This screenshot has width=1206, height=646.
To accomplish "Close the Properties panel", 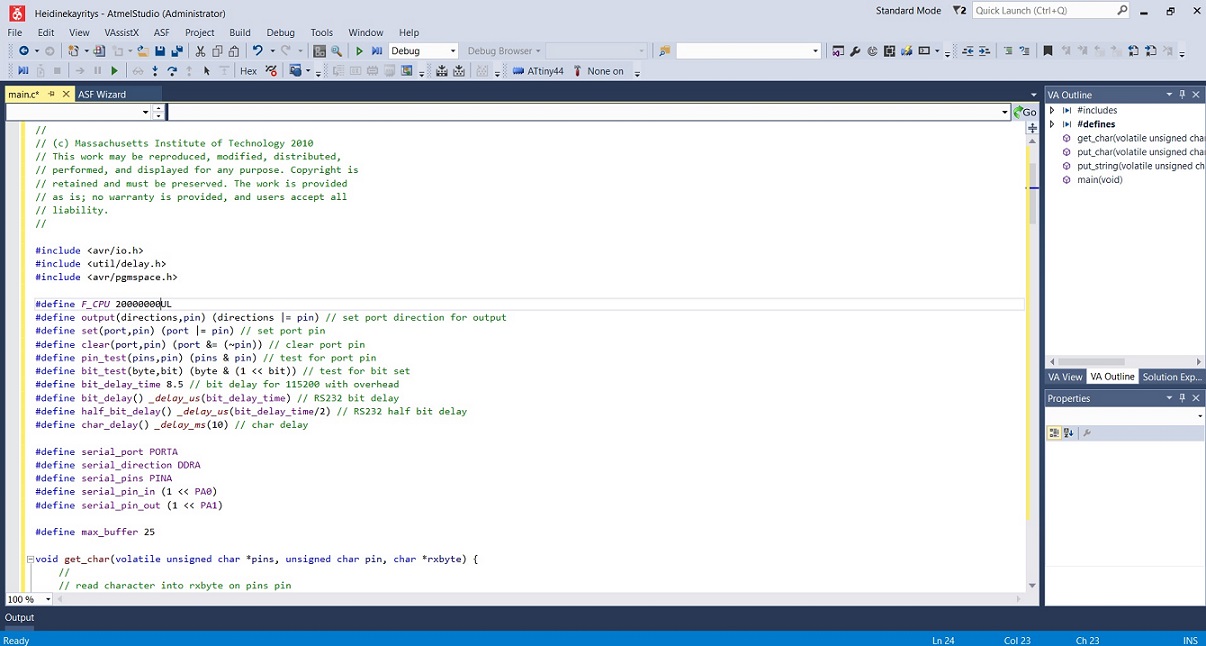I will (x=1197, y=398).
